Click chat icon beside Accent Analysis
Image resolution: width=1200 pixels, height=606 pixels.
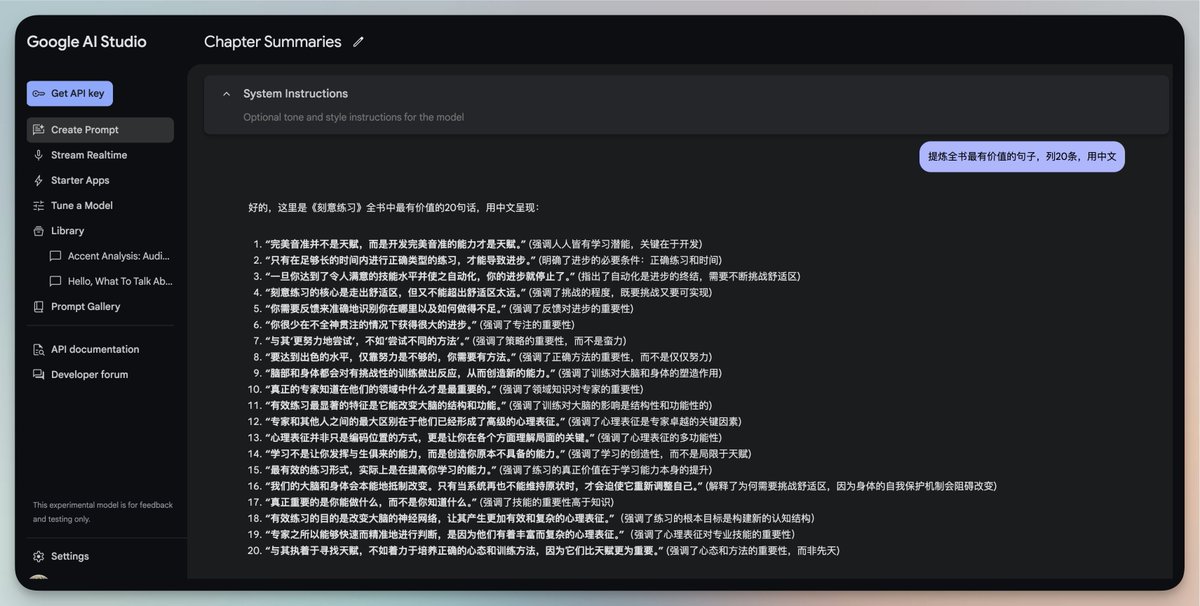pyautogui.click(x=56, y=256)
